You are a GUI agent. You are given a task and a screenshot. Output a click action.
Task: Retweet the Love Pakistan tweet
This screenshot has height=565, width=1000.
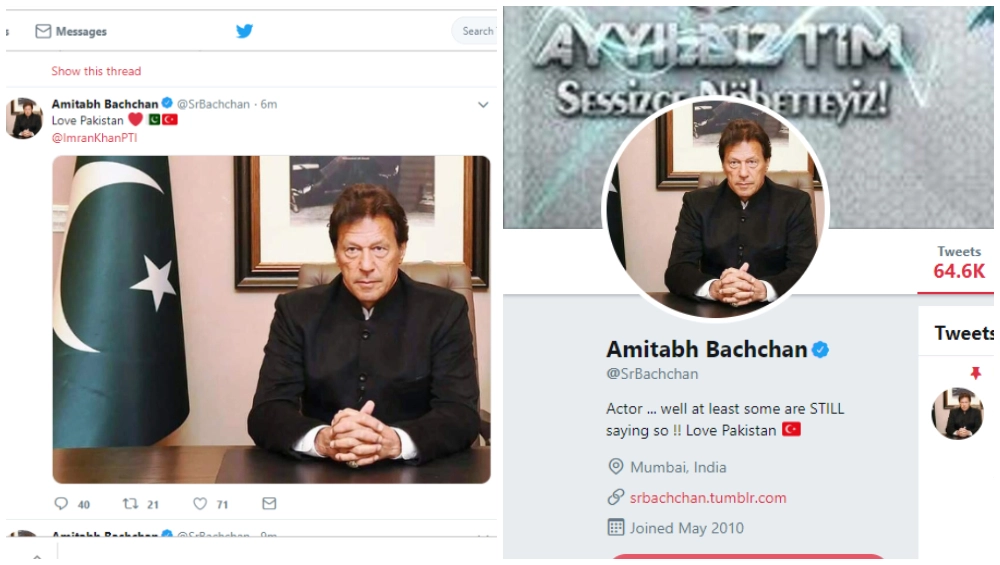(x=131, y=504)
